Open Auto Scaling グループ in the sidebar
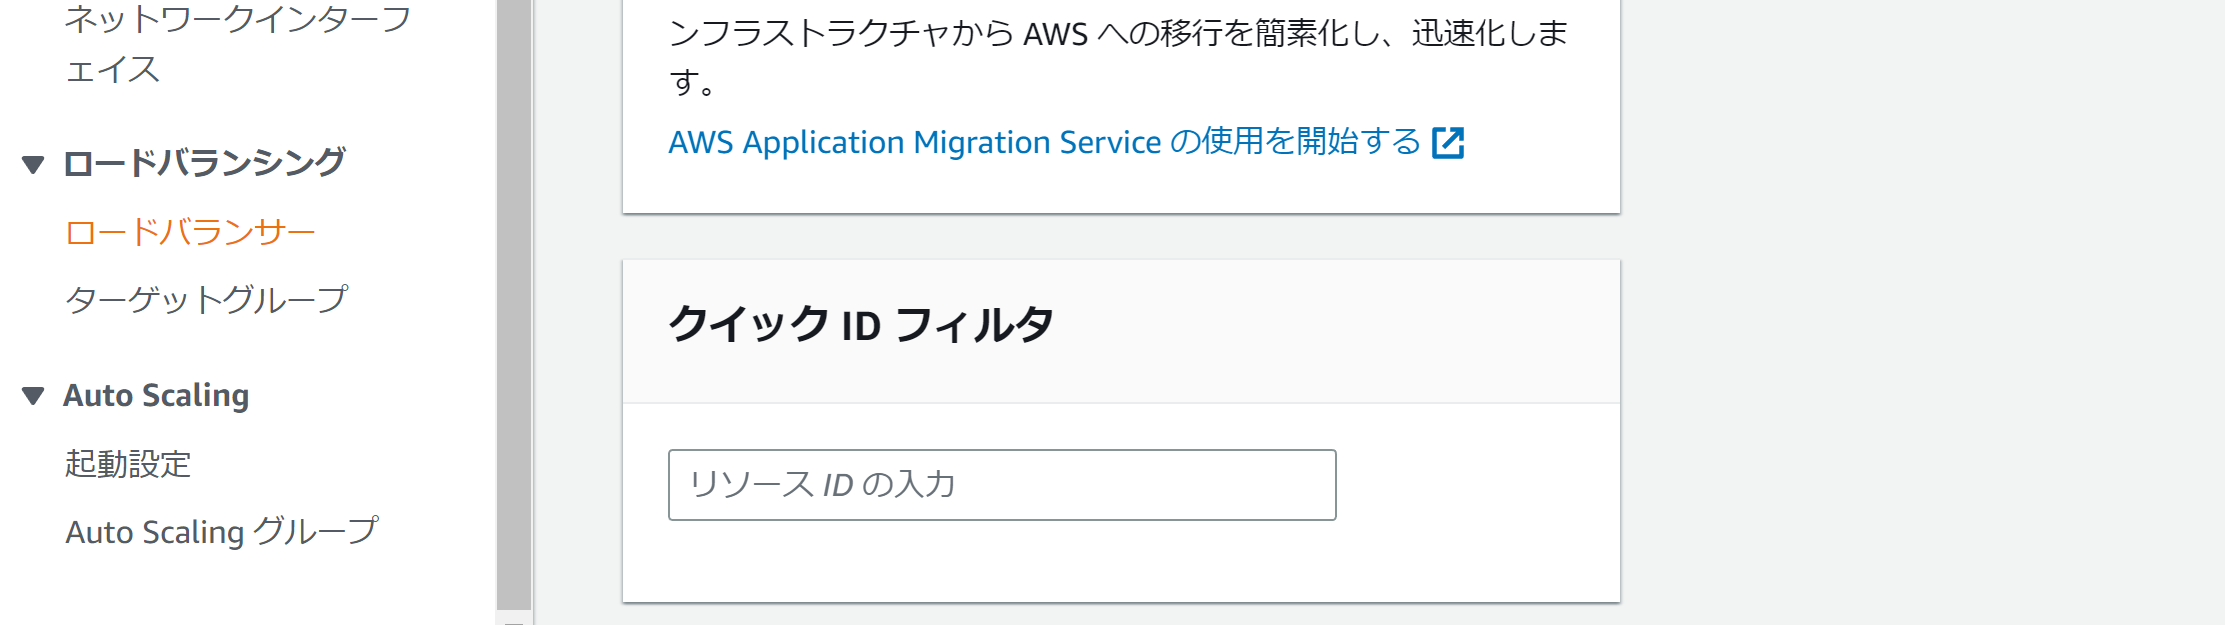This screenshot has height=625, width=2225. [x=221, y=531]
